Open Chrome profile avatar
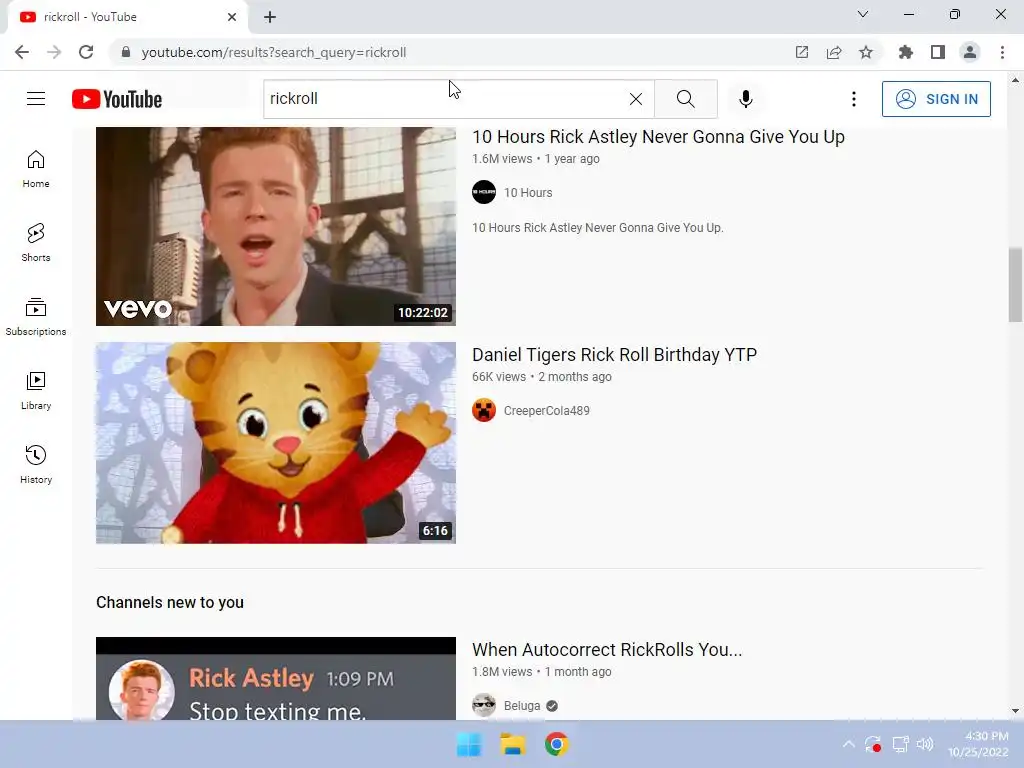The image size is (1024, 768). [970, 52]
